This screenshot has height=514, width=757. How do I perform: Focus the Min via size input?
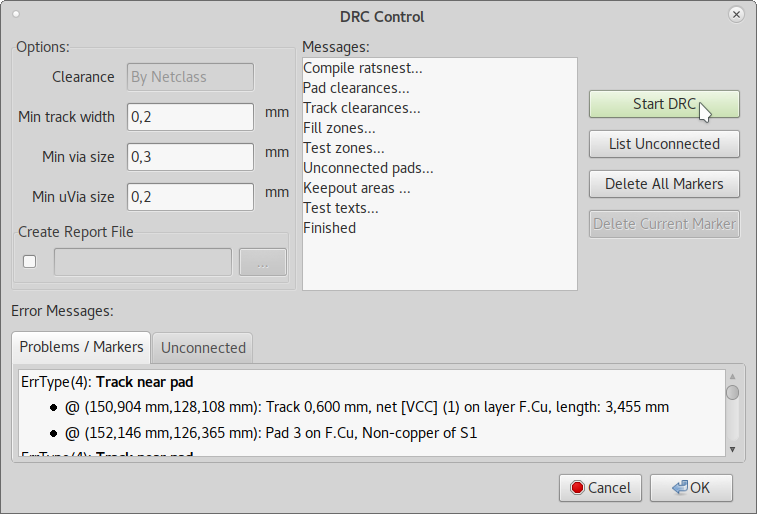pos(190,157)
